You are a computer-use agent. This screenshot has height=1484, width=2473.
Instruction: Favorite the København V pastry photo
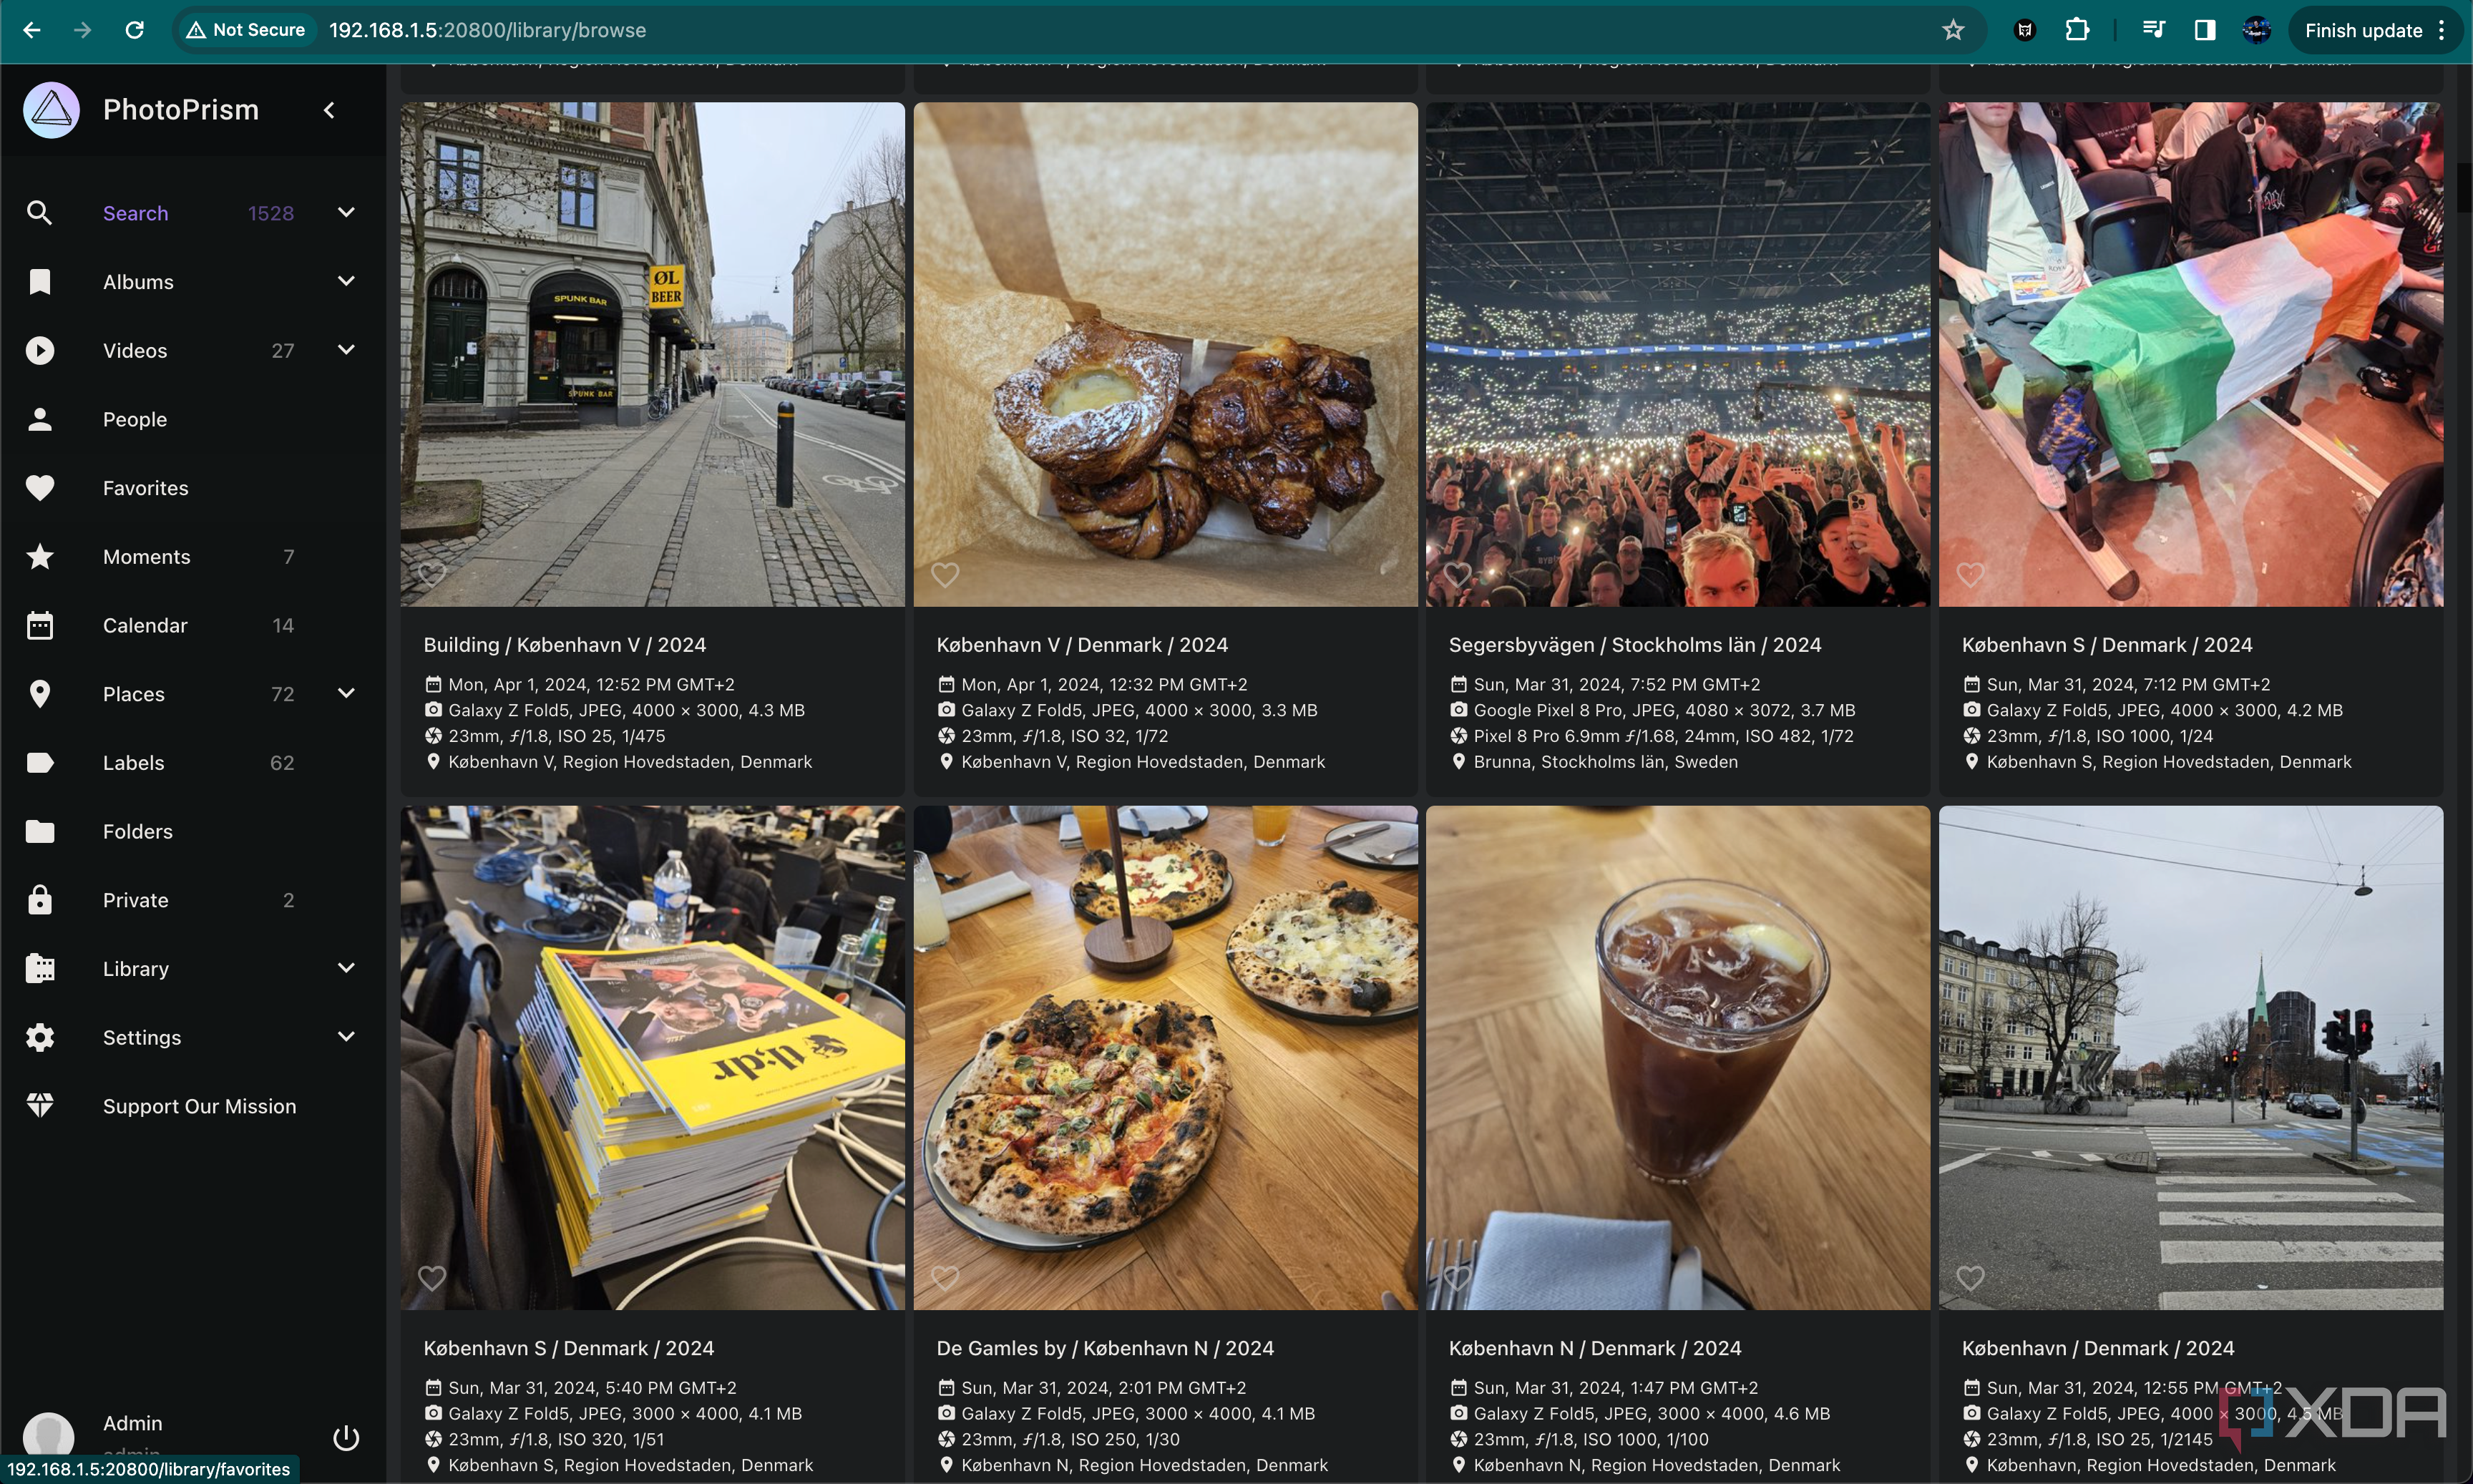(x=945, y=574)
